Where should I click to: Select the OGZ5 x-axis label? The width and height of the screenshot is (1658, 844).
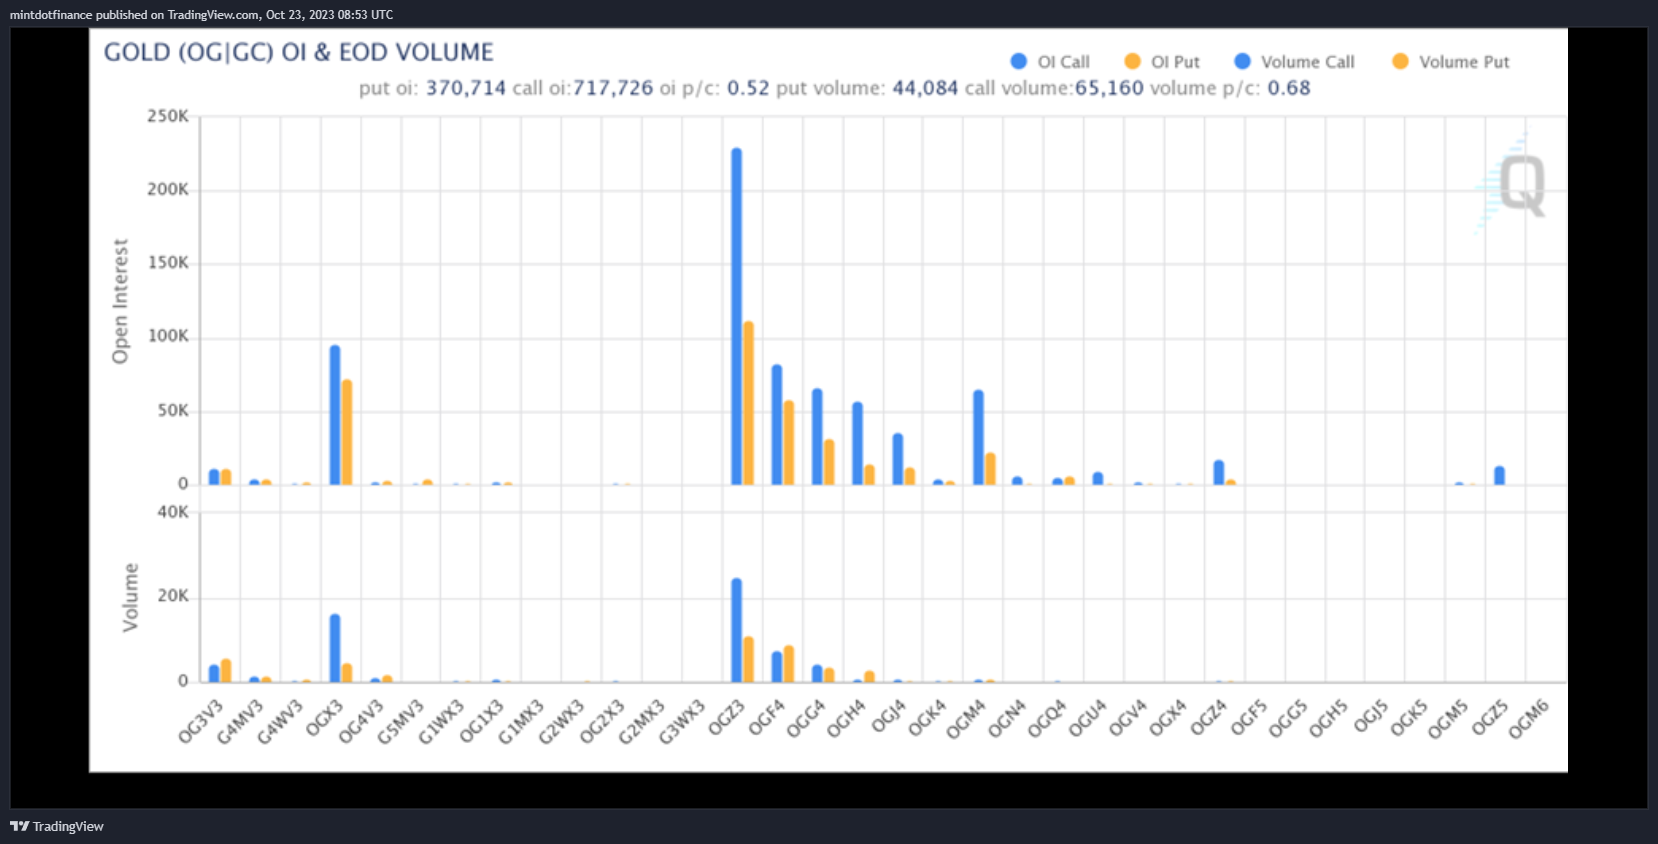tap(1490, 719)
